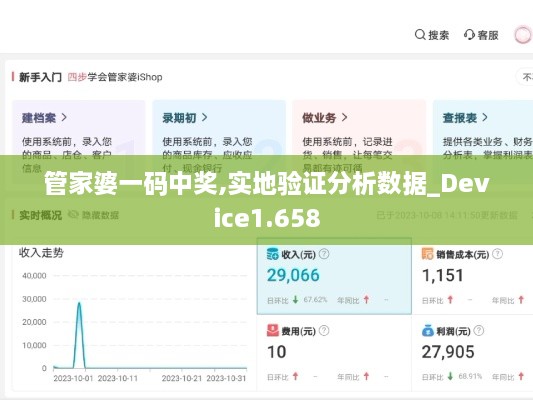Screen dimensions: 533x400
Task: Click help question mark beside 销售成本(元)
Action: [497, 254]
